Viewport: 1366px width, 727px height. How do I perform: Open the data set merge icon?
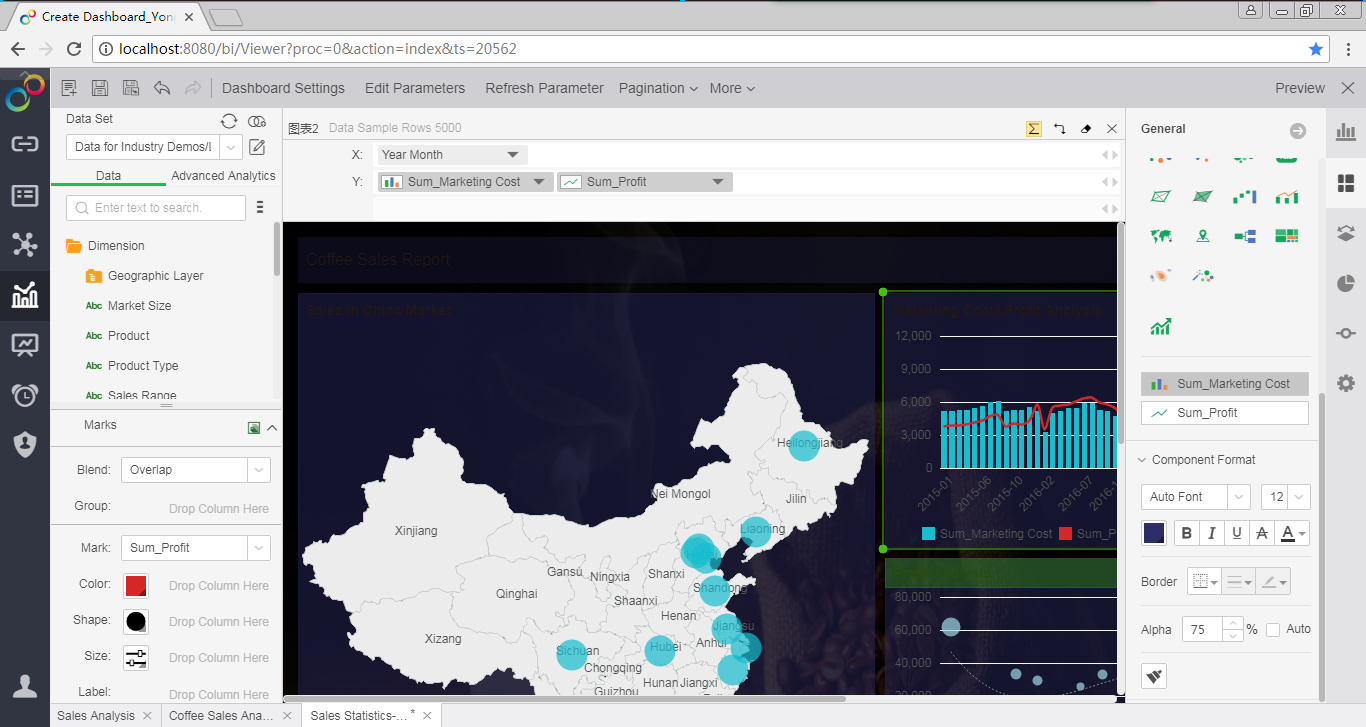[257, 121]
